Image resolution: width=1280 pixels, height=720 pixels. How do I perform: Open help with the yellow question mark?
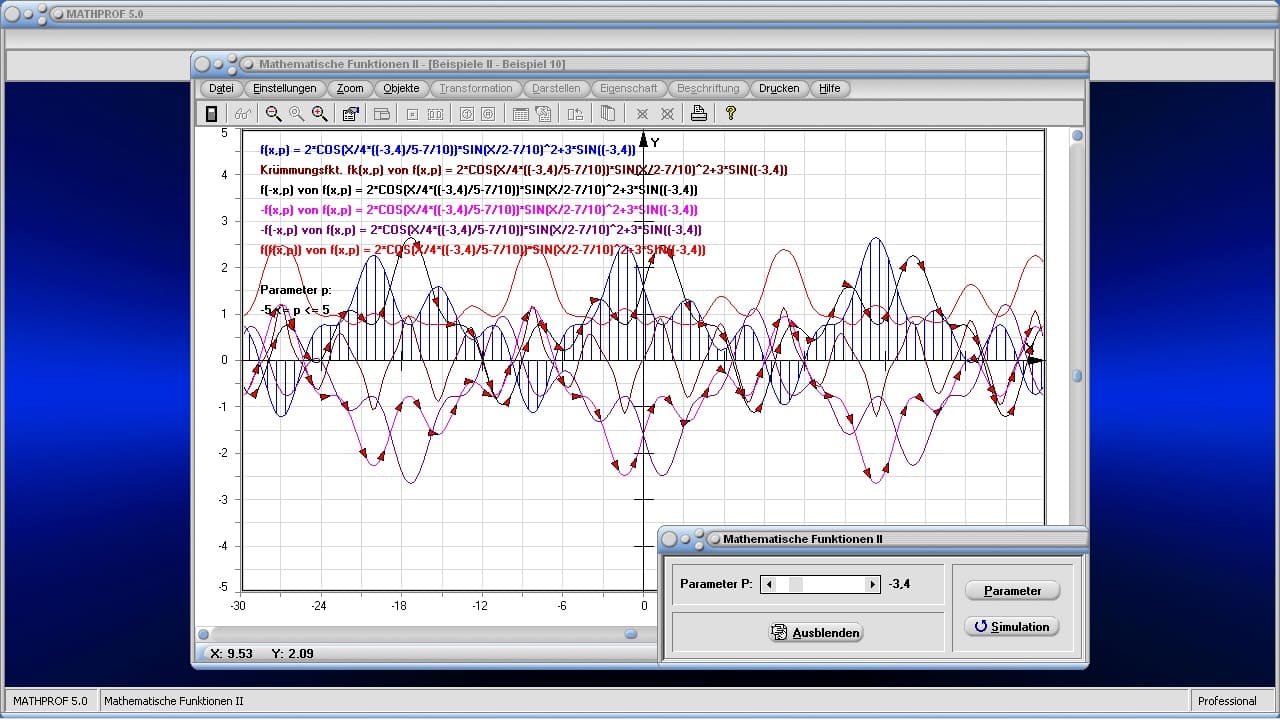[731, 114]
